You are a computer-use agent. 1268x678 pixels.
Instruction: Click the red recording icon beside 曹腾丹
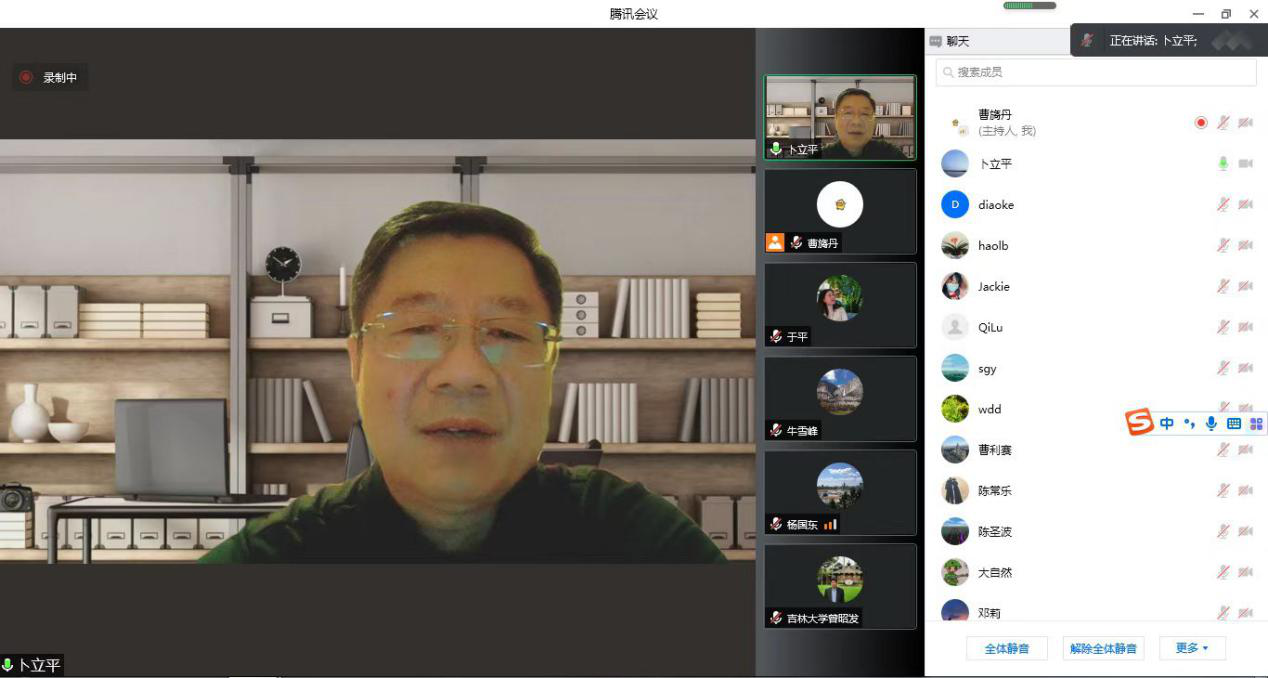(x=1201, y=123)
